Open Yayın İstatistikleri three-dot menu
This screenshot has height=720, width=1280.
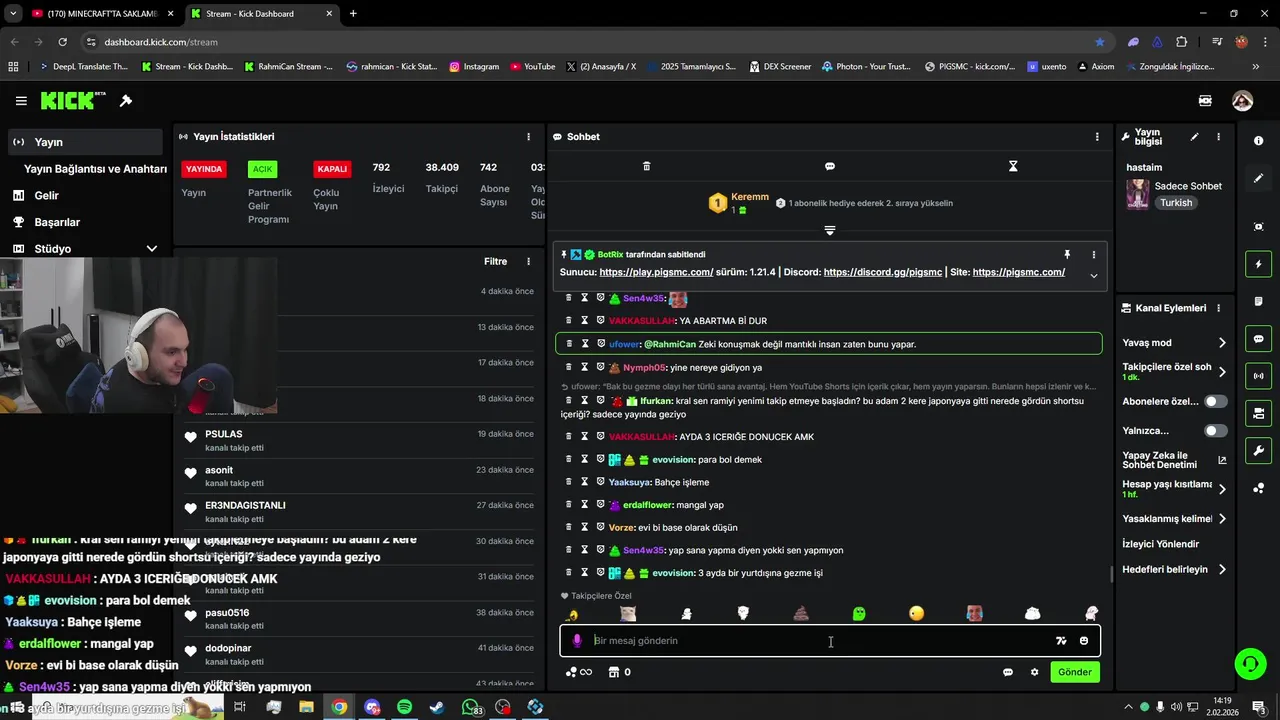click(529, 137)
